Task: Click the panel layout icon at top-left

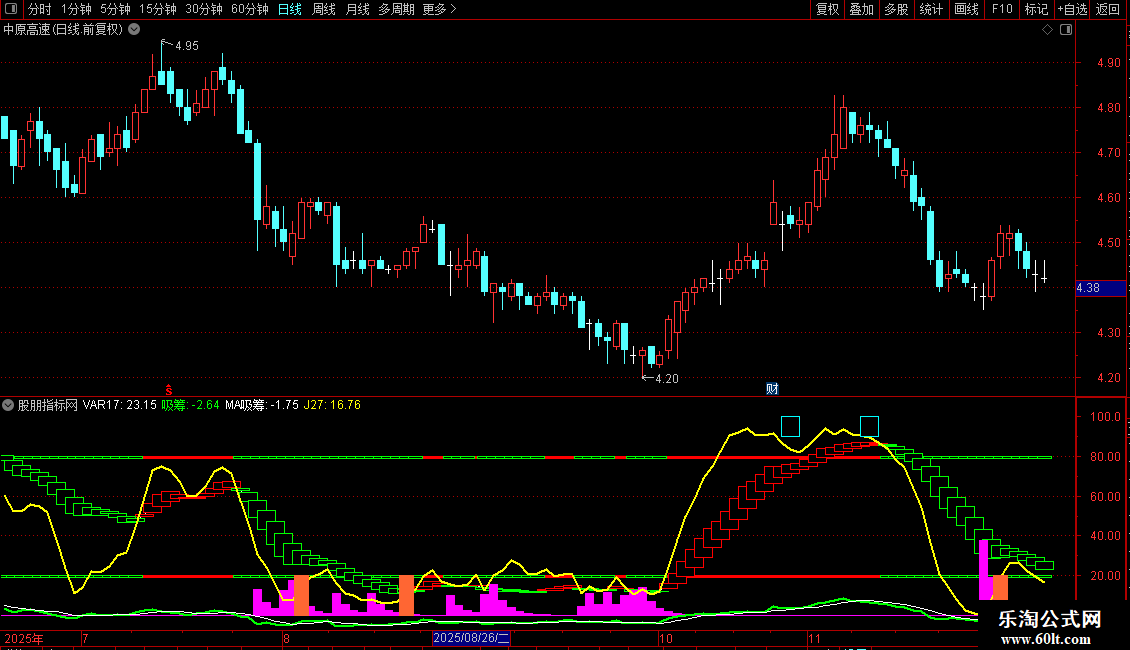Action: click(11, 9)
